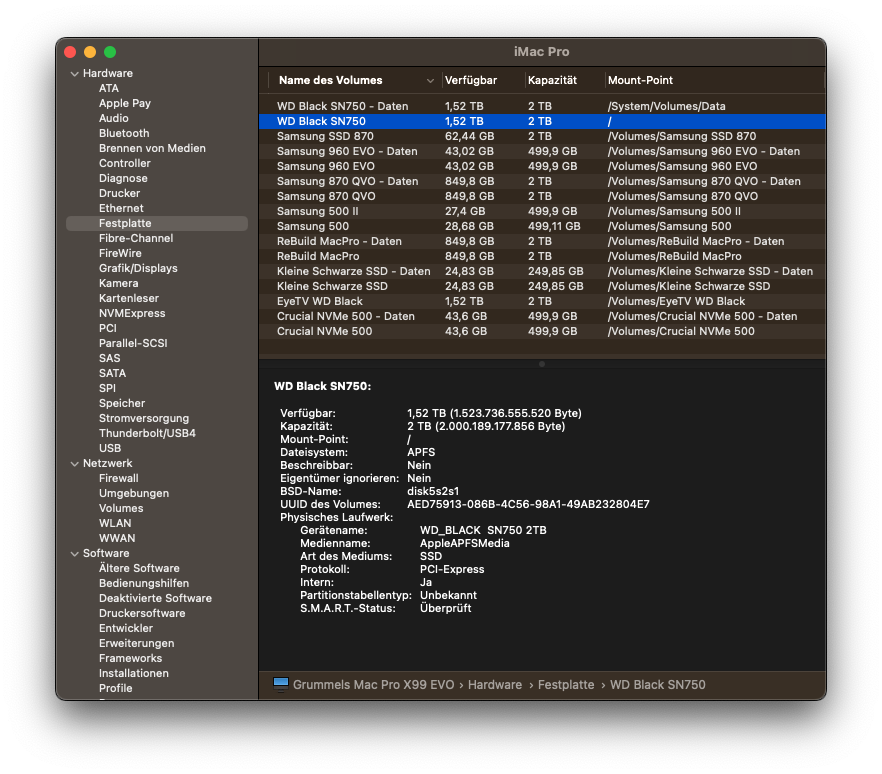Click the yellow minimize window button

90,52
